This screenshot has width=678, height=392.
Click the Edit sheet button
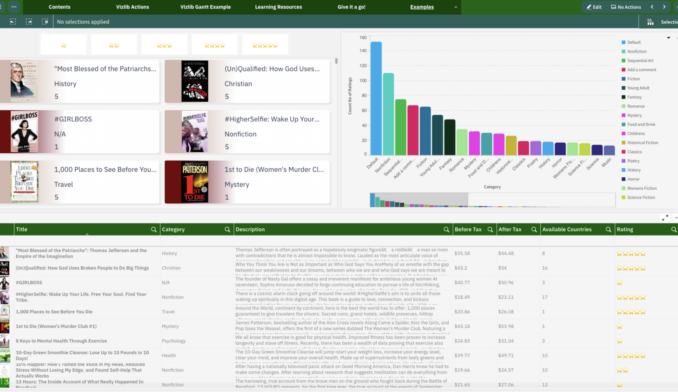coord(594,7)
